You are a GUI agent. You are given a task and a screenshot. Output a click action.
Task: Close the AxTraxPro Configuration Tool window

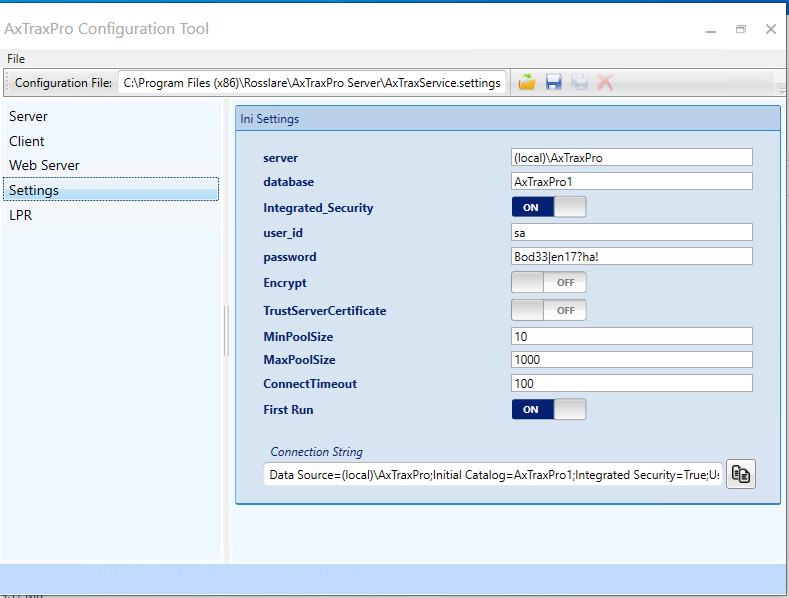pyautogui.click(x=771, y=29)
